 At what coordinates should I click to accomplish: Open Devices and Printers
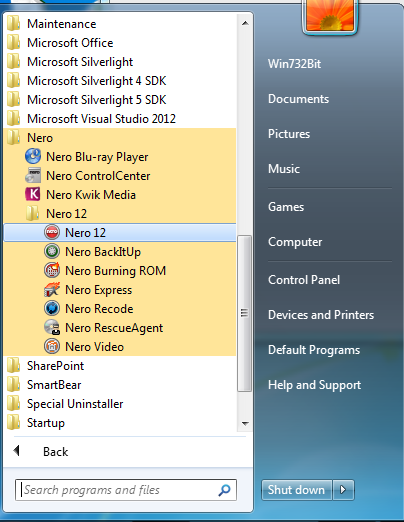(x=321, y=315)
